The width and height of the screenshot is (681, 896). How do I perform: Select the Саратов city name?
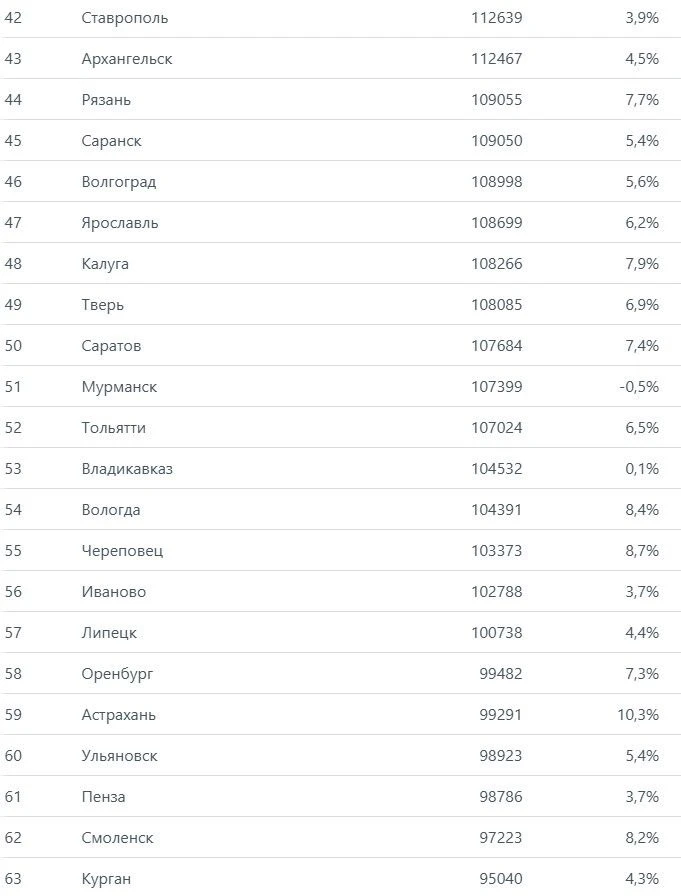point(111,346)
